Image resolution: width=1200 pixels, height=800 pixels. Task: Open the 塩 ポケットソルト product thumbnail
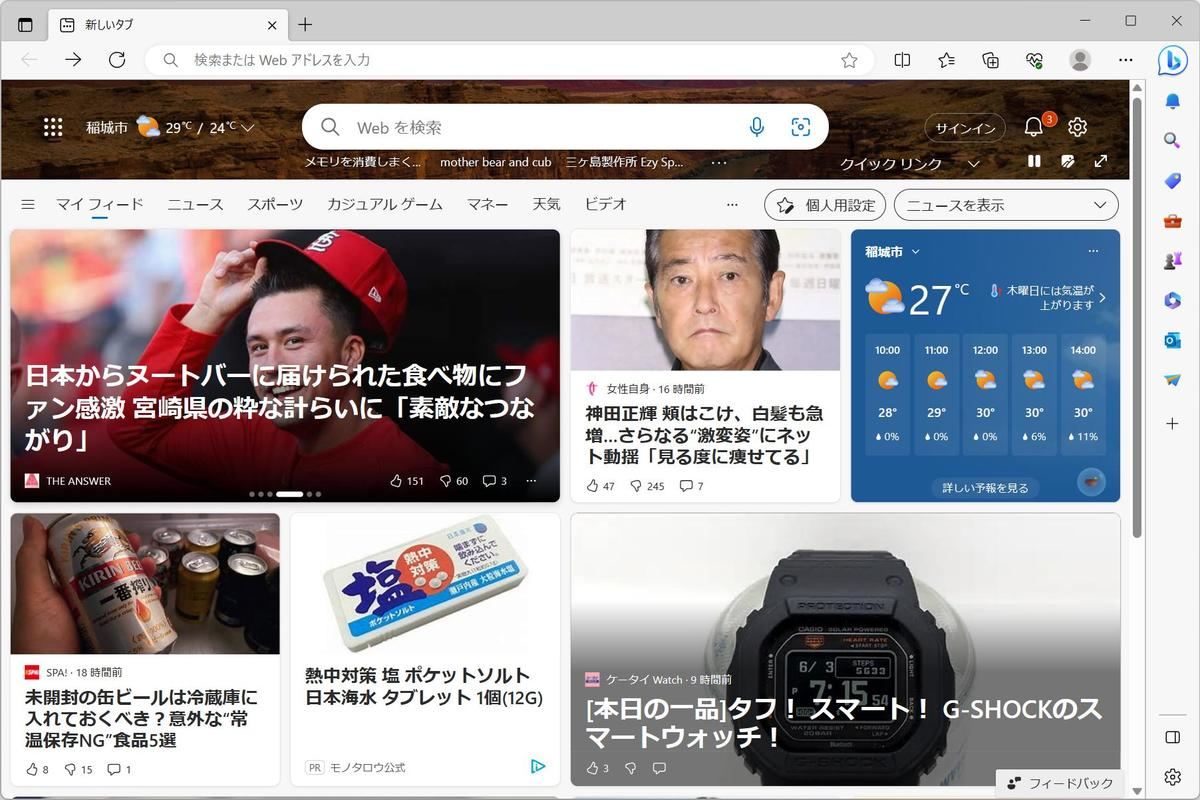tap(425, 584)
